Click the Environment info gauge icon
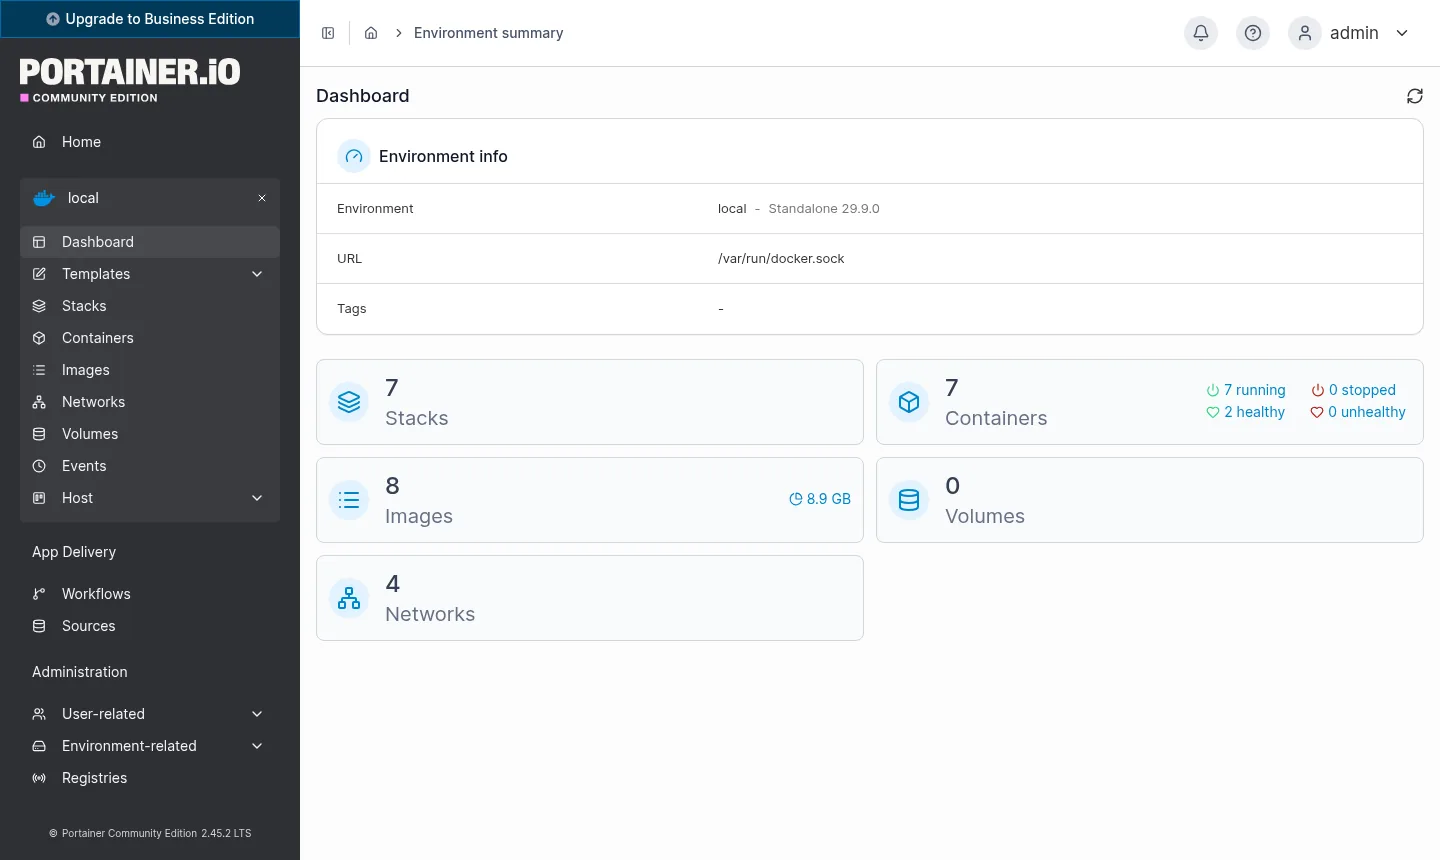Viewport: 1440px width, 860px height. [354, 156]
